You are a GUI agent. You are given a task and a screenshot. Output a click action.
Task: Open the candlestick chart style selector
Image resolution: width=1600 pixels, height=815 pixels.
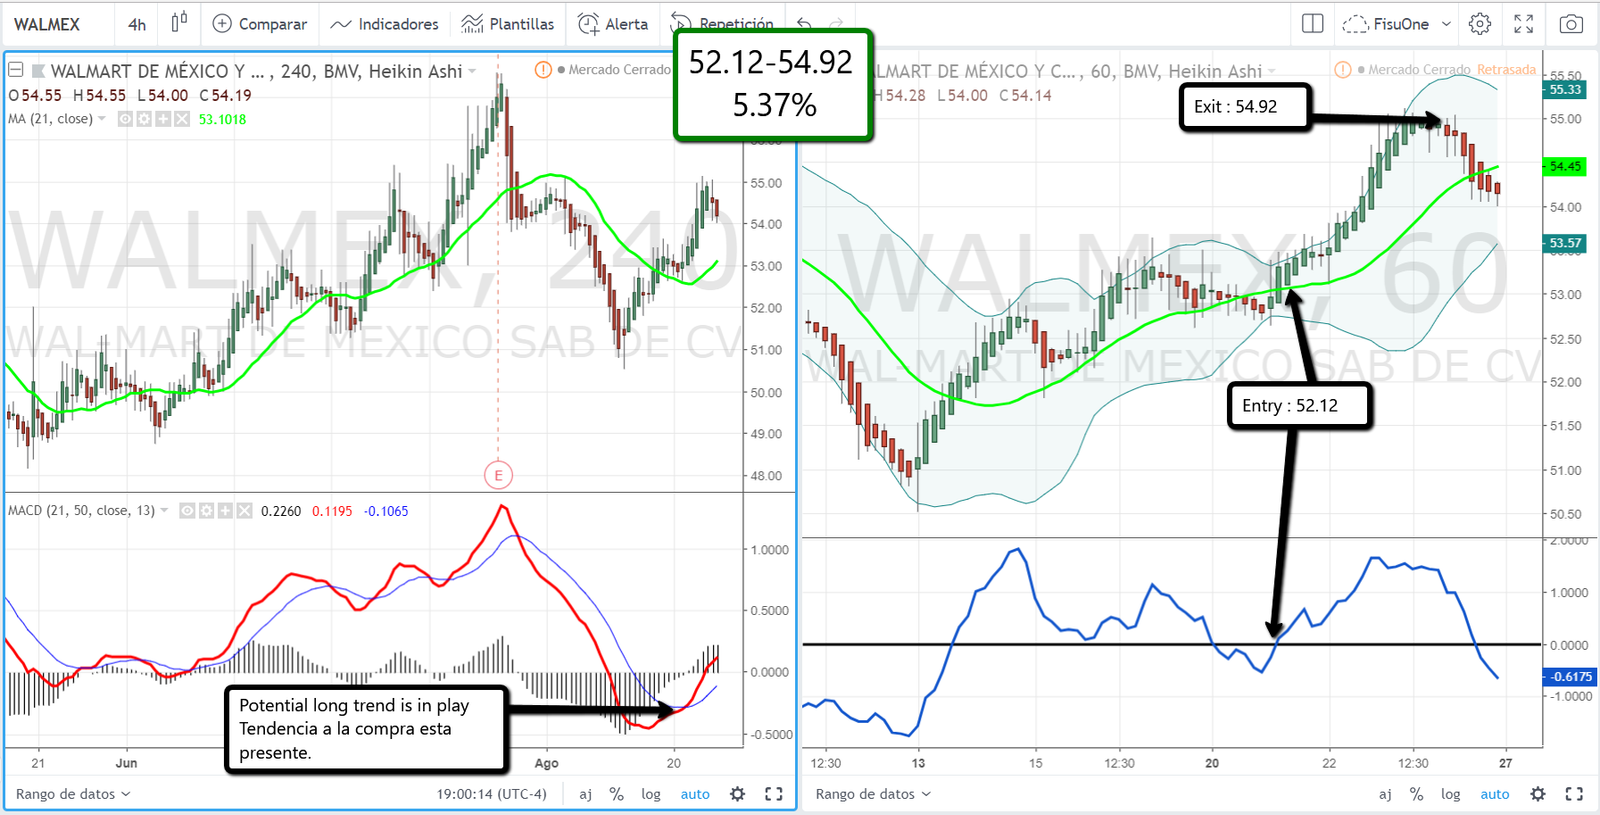(x=179, y=23)
